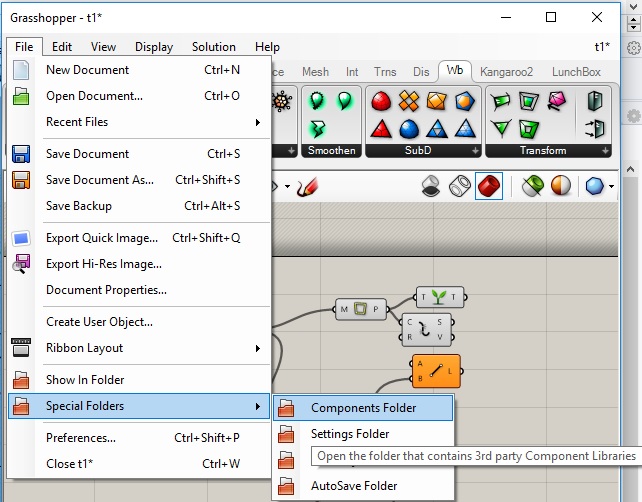Open the Components Folder
642x502 pixels.
[363, 408]
